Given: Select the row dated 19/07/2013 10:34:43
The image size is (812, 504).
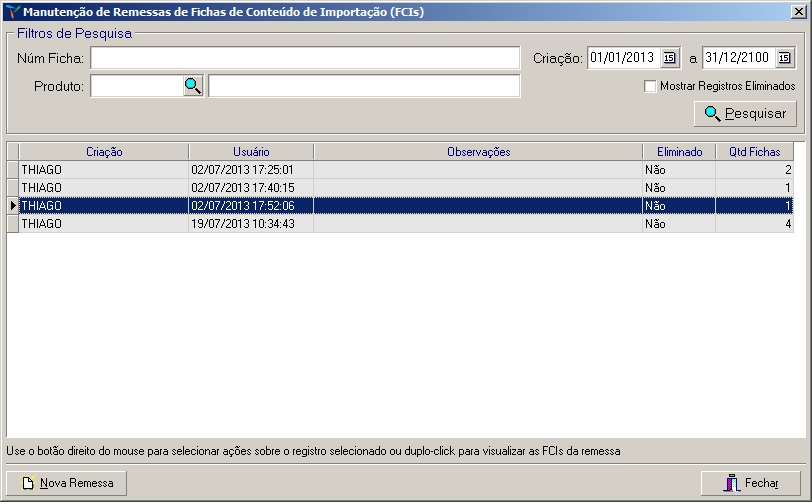Looking at the screenshot, I should tap(250, 225).
